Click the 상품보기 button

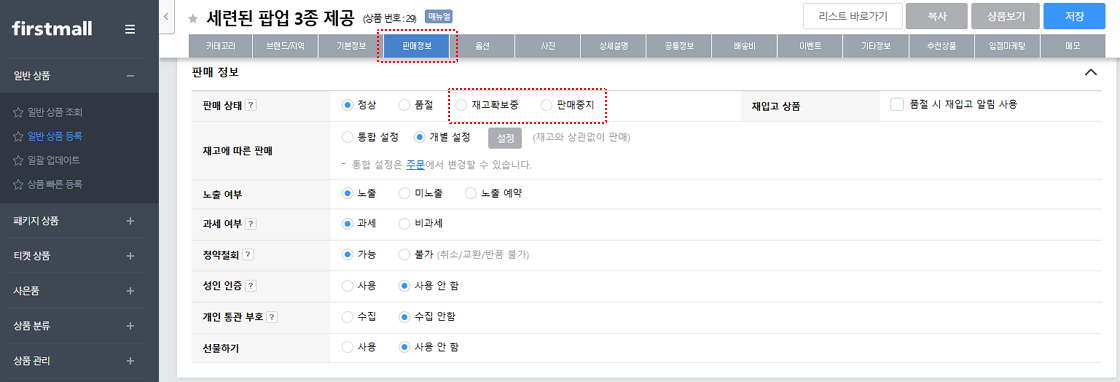(1006, 16)
